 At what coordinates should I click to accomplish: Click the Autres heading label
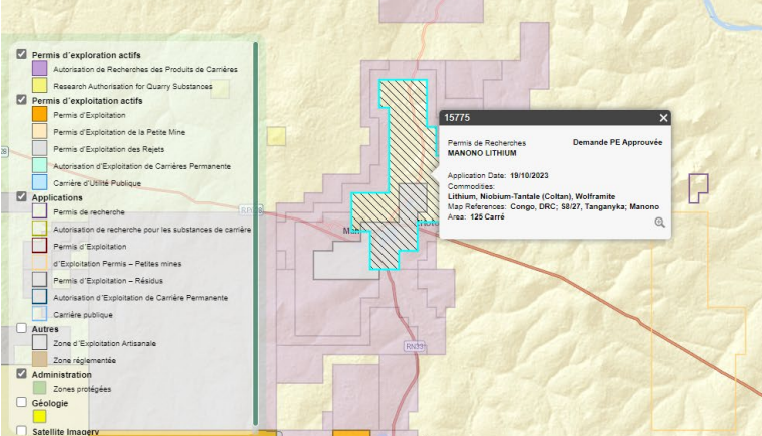pyautogui.click(x=45, y=329)
